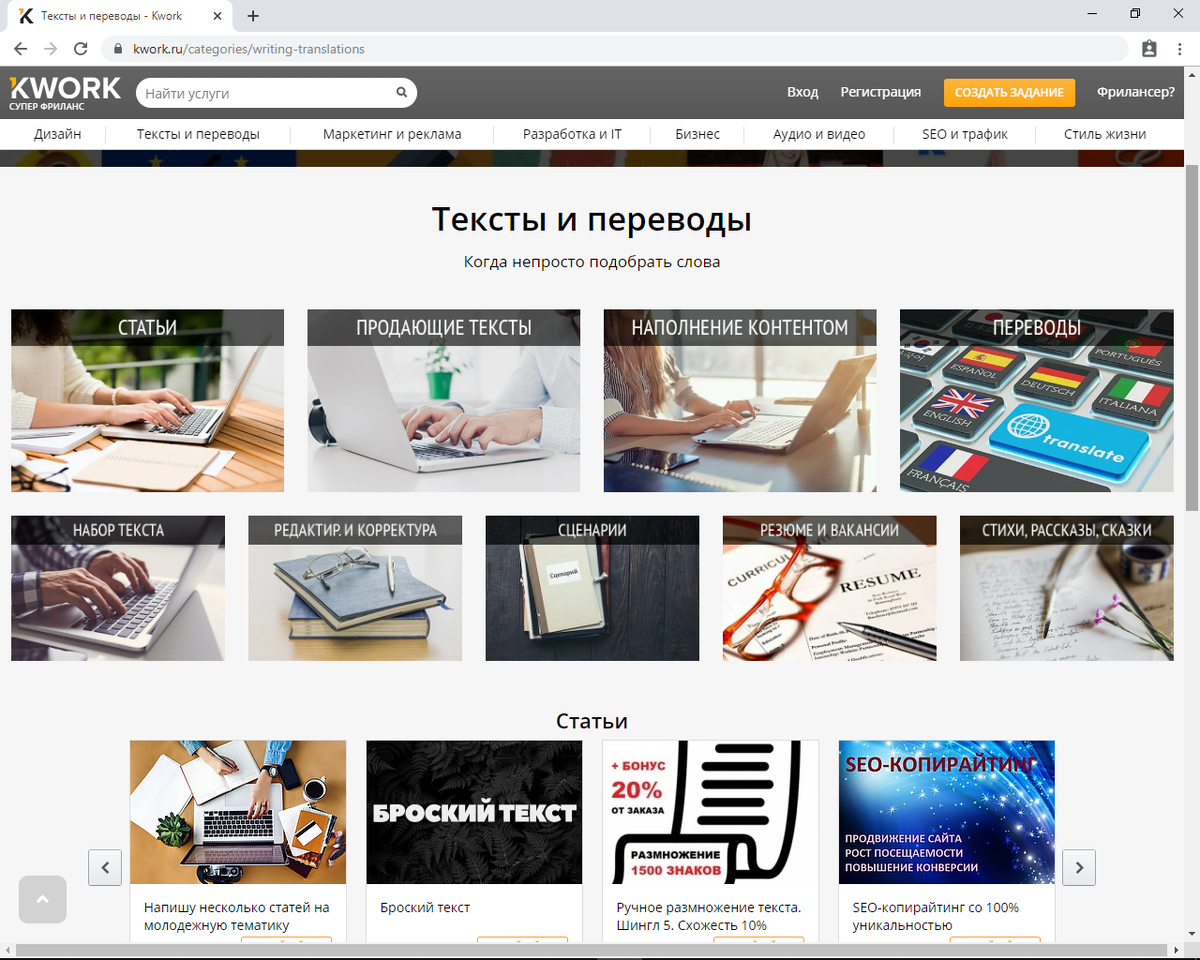
Task: Open the Статьи category tile
Action: tap(147, 400)
